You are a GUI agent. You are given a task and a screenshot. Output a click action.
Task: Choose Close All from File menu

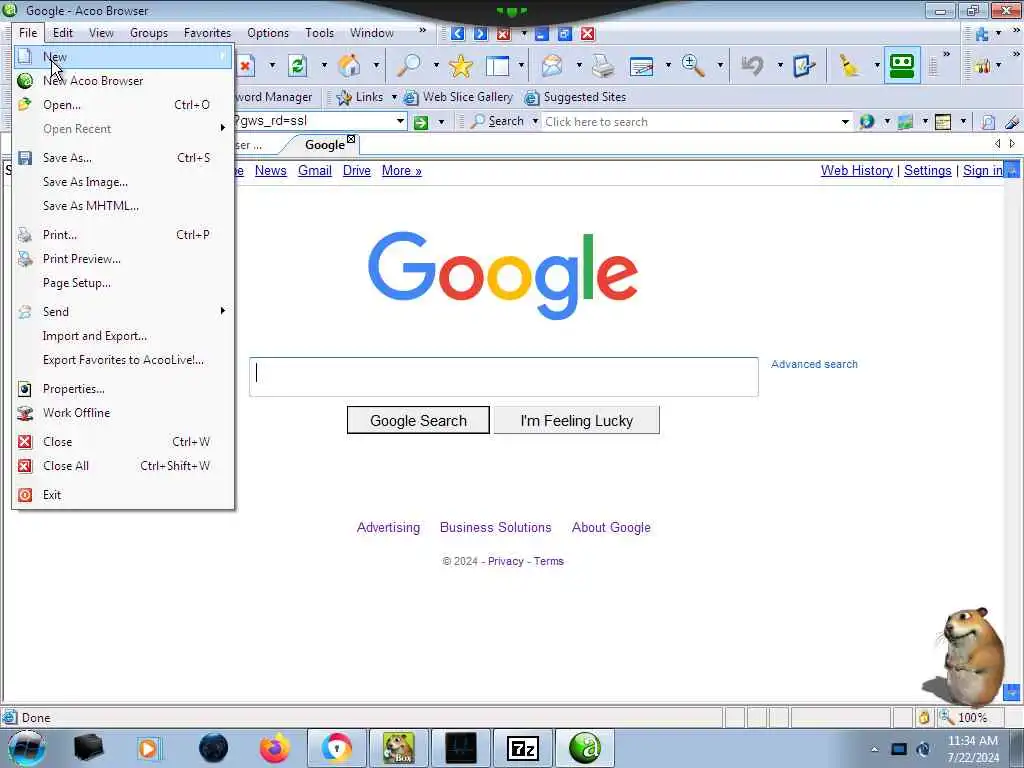(x=123, y=466)
